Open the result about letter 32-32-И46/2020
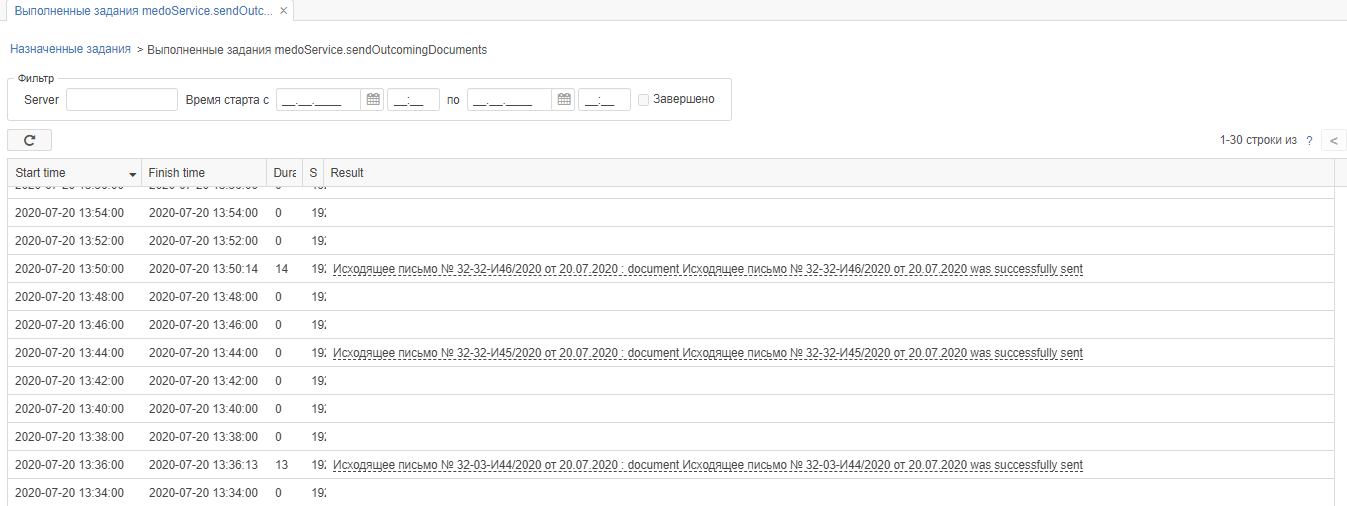The width and height of the screenshot is (1347, 506). pos(708,269)
